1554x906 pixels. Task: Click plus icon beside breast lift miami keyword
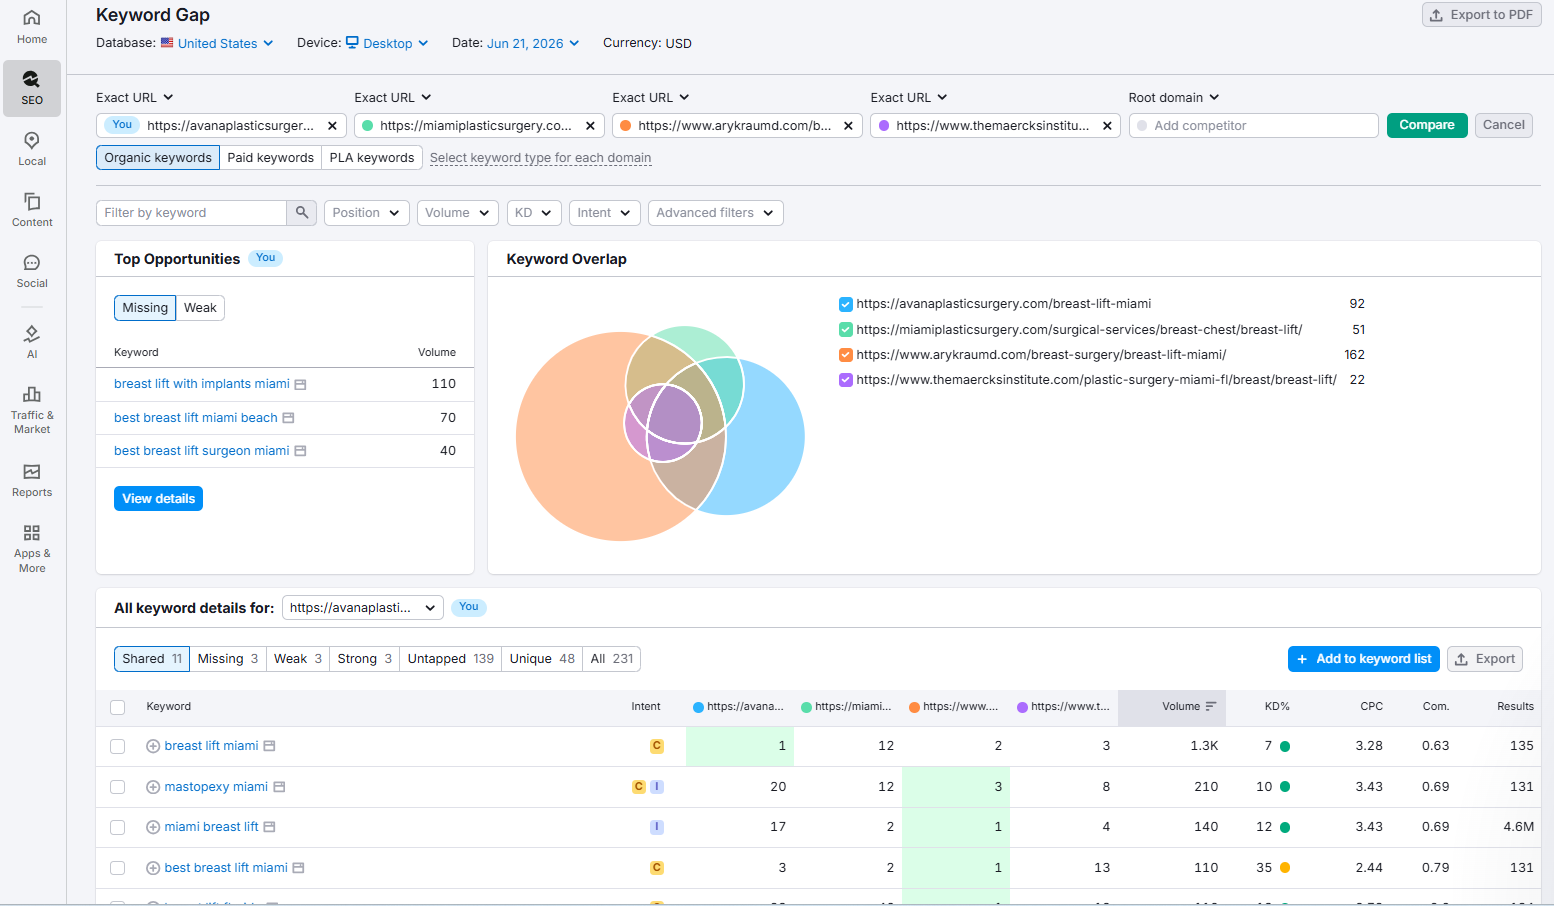(153, 746)
